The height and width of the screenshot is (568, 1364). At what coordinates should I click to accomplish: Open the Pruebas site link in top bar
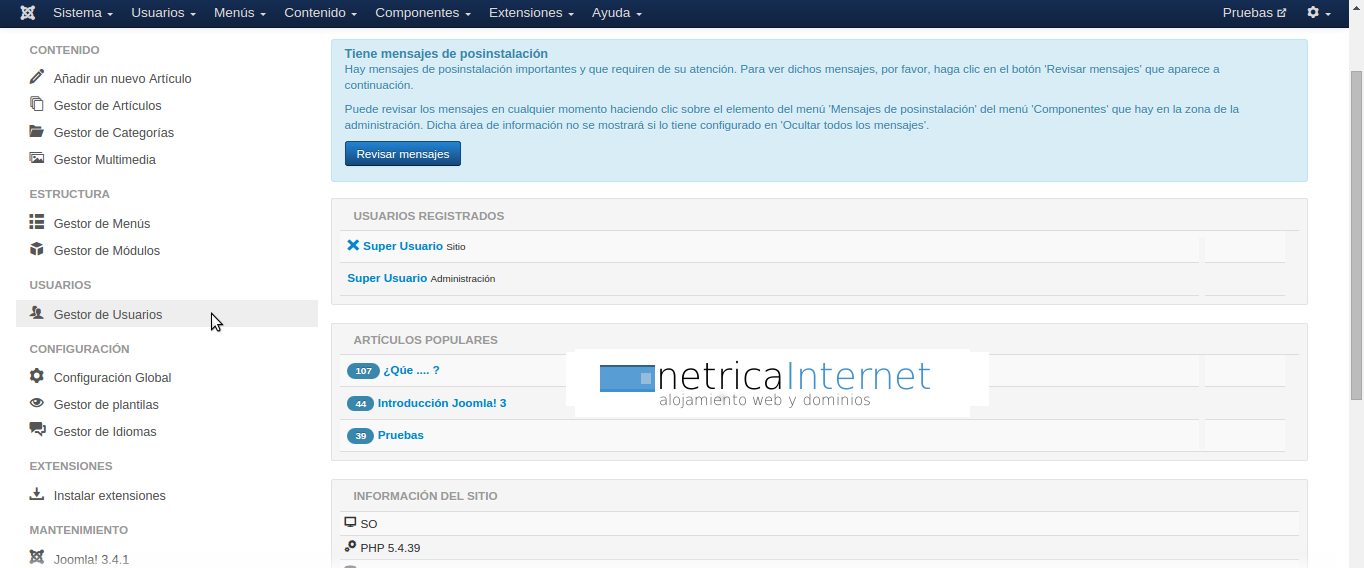click(x=1254, y=13)
